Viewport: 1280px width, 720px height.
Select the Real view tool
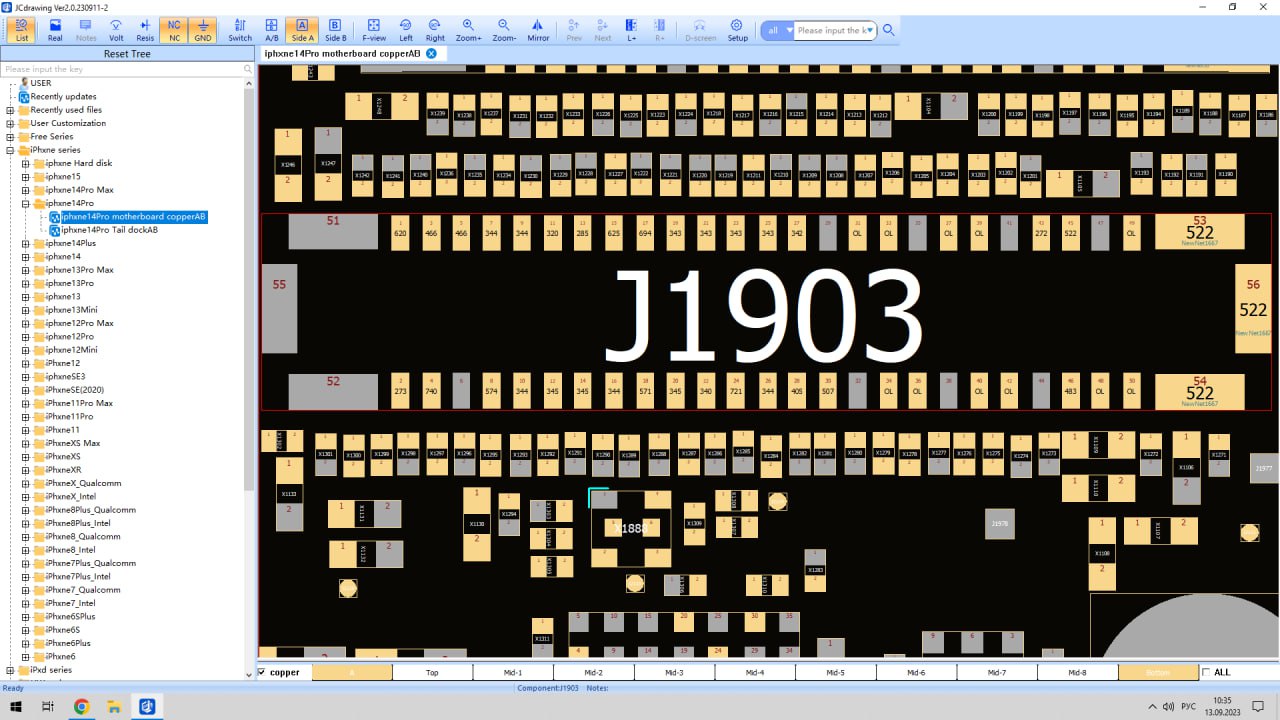point(55,29)
